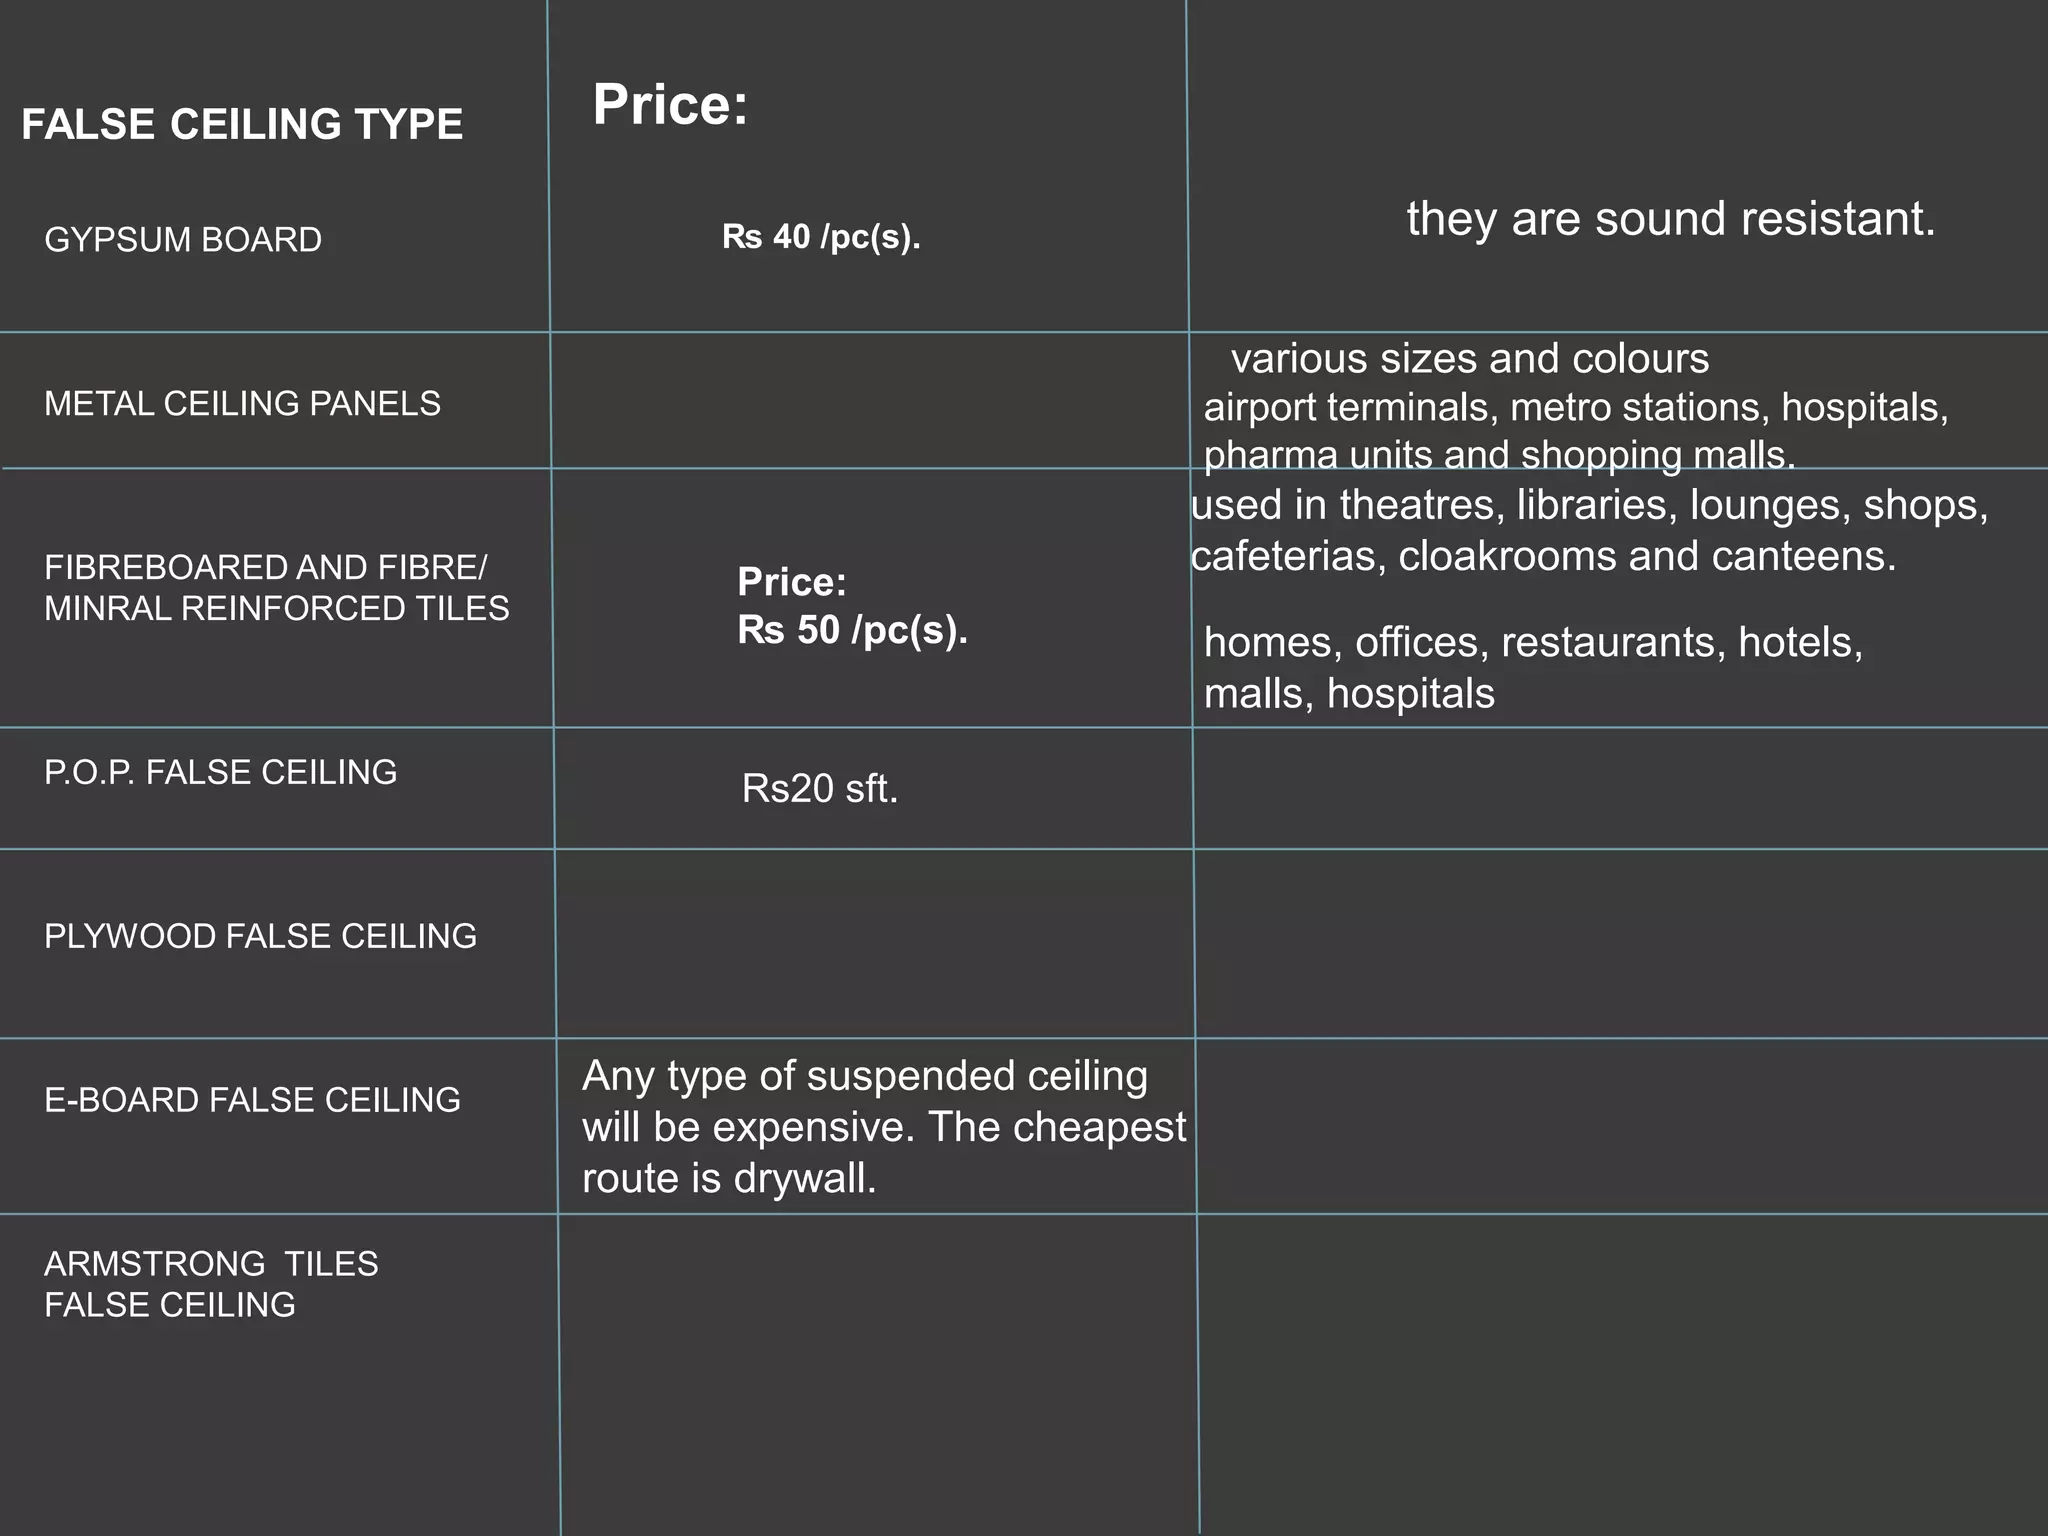This screenshot has width=2048, height=1536.
Task: Click 'used in theatres, libraries, lounges' line
Action: point(1589,505)
